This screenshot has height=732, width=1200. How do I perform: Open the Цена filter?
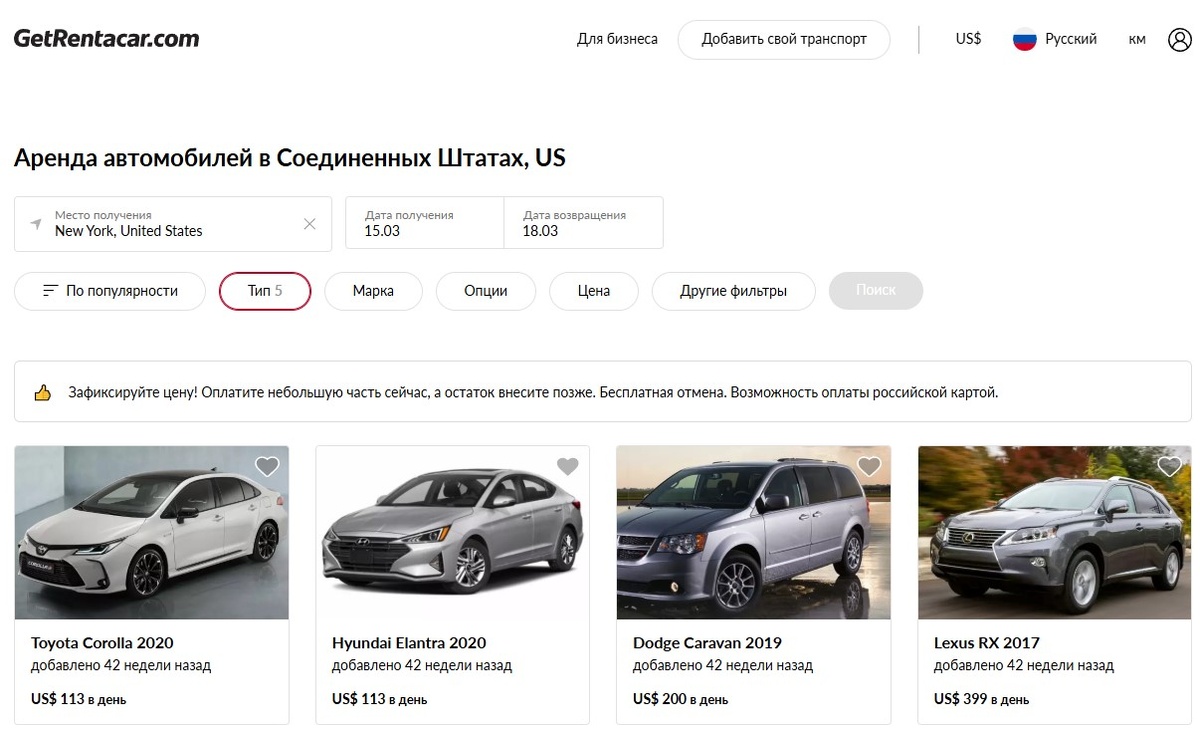[x=594, y=291]
